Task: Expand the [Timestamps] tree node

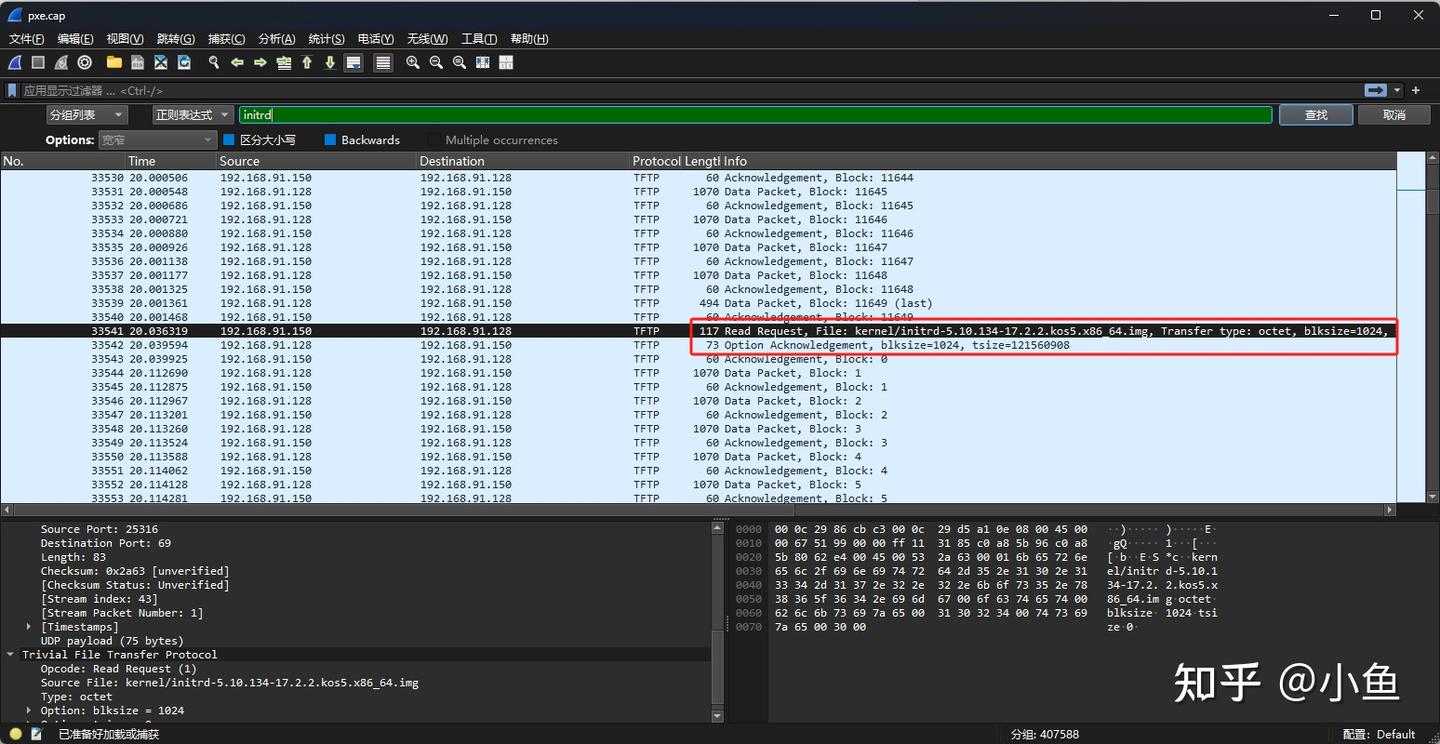Action: [x=29, y=627]
